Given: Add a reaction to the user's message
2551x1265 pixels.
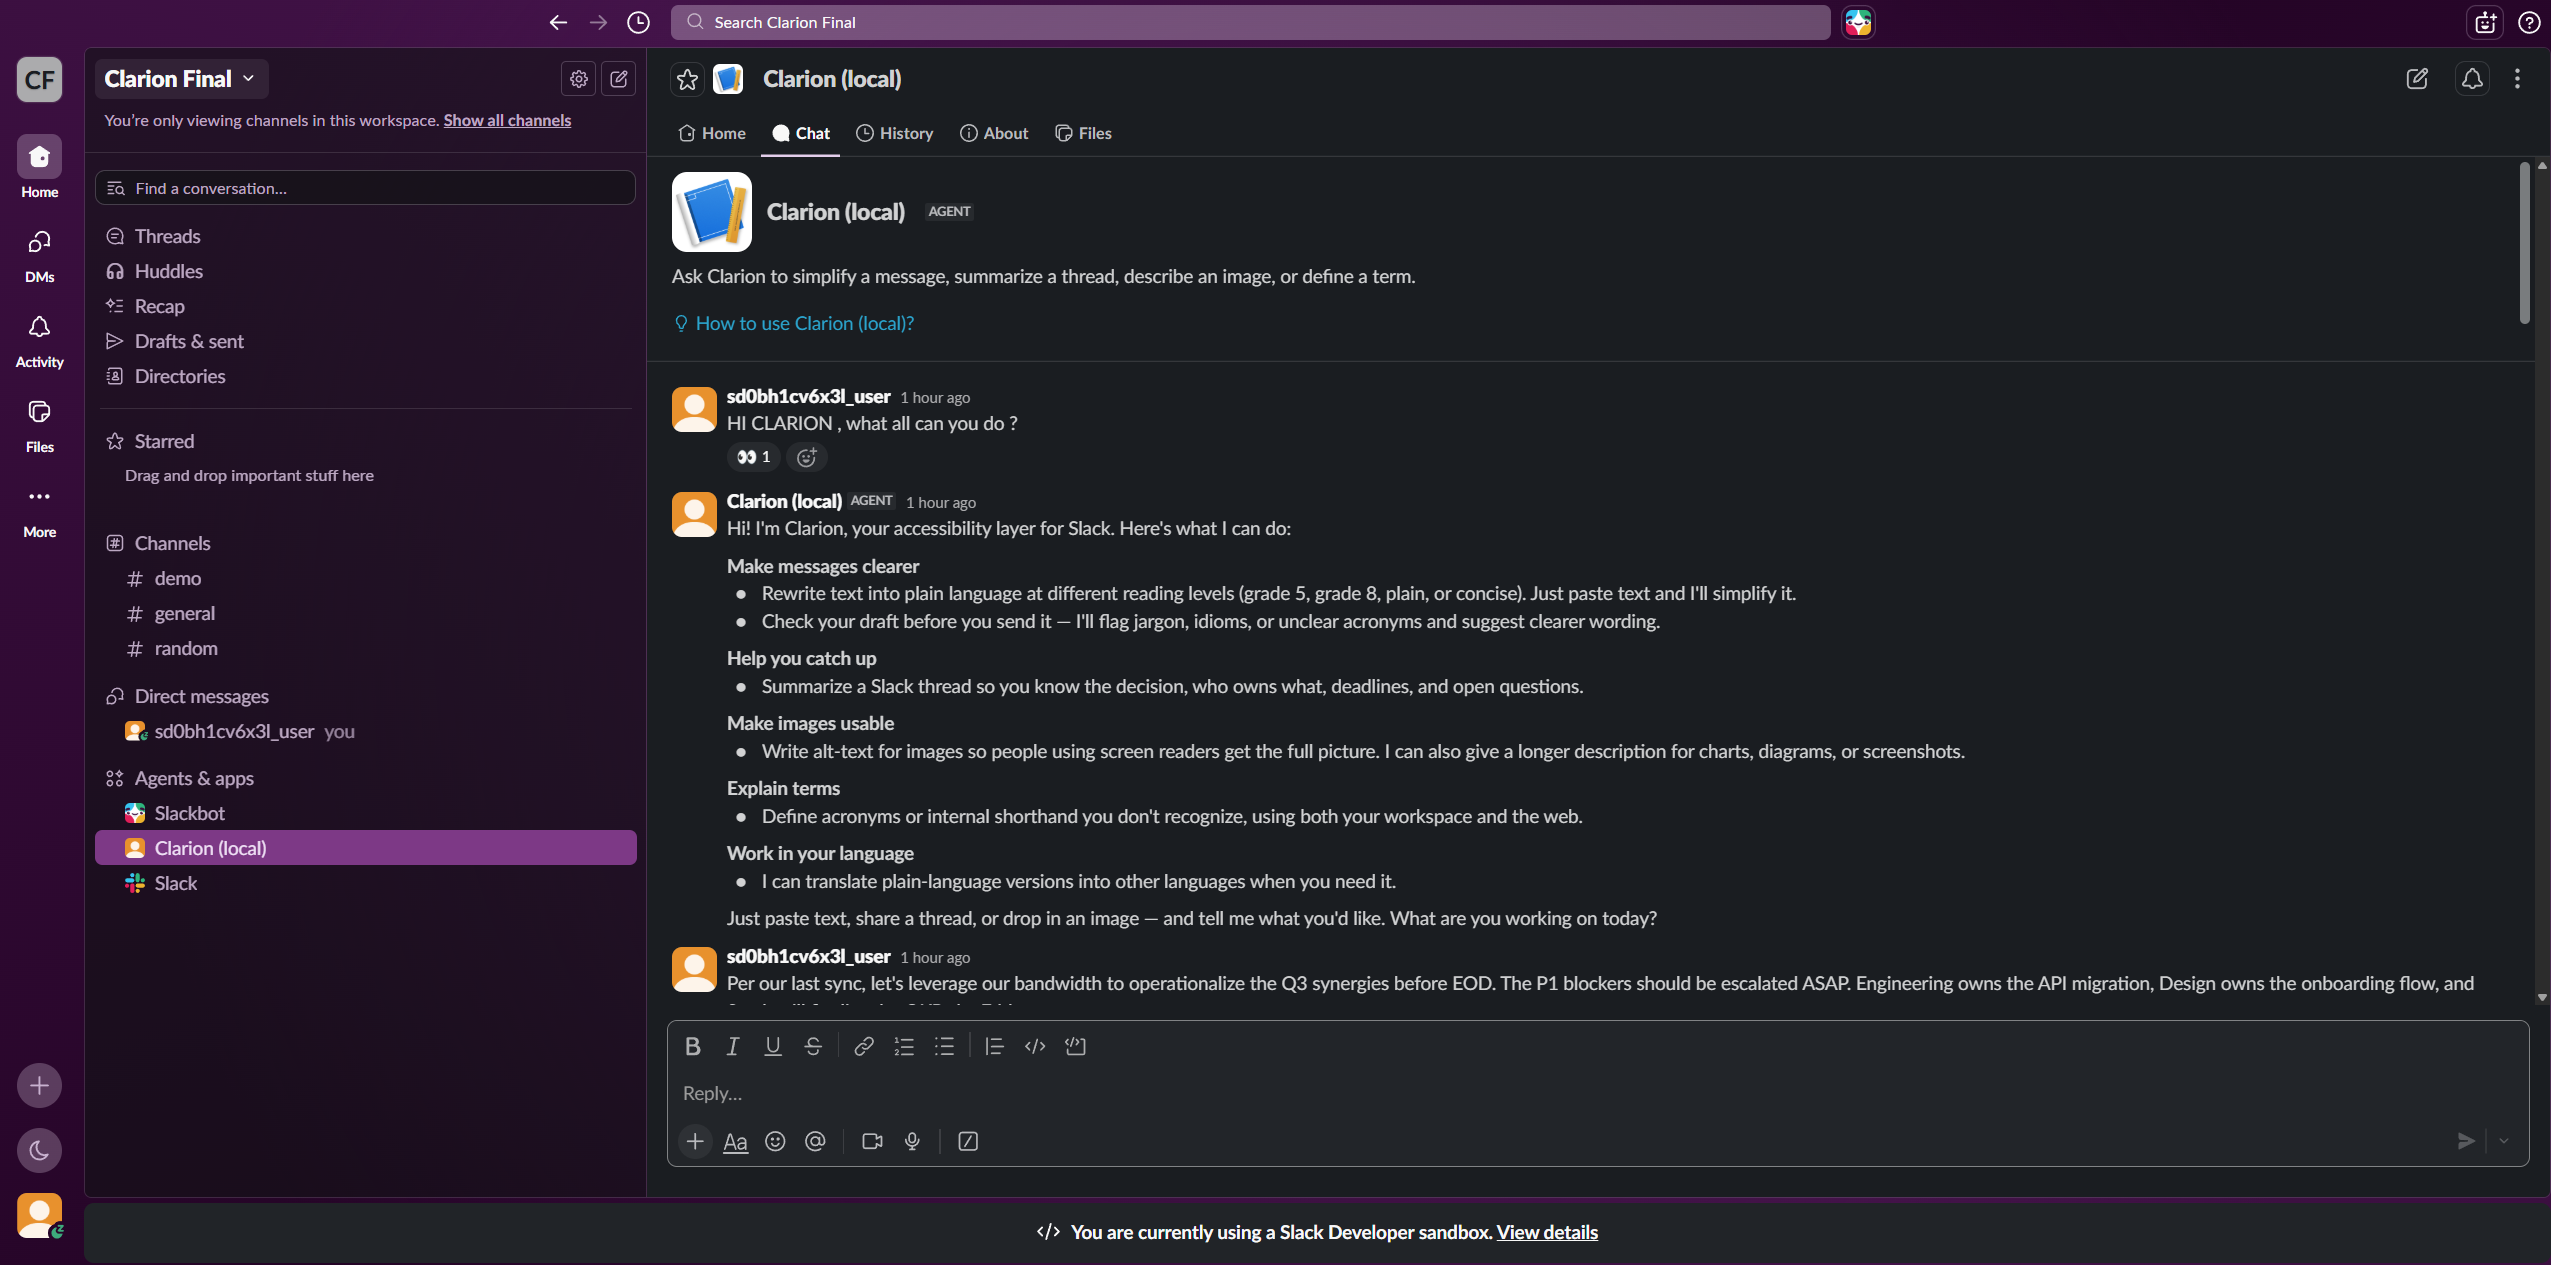Looking at the screenshot, I should tap(807, 457).
